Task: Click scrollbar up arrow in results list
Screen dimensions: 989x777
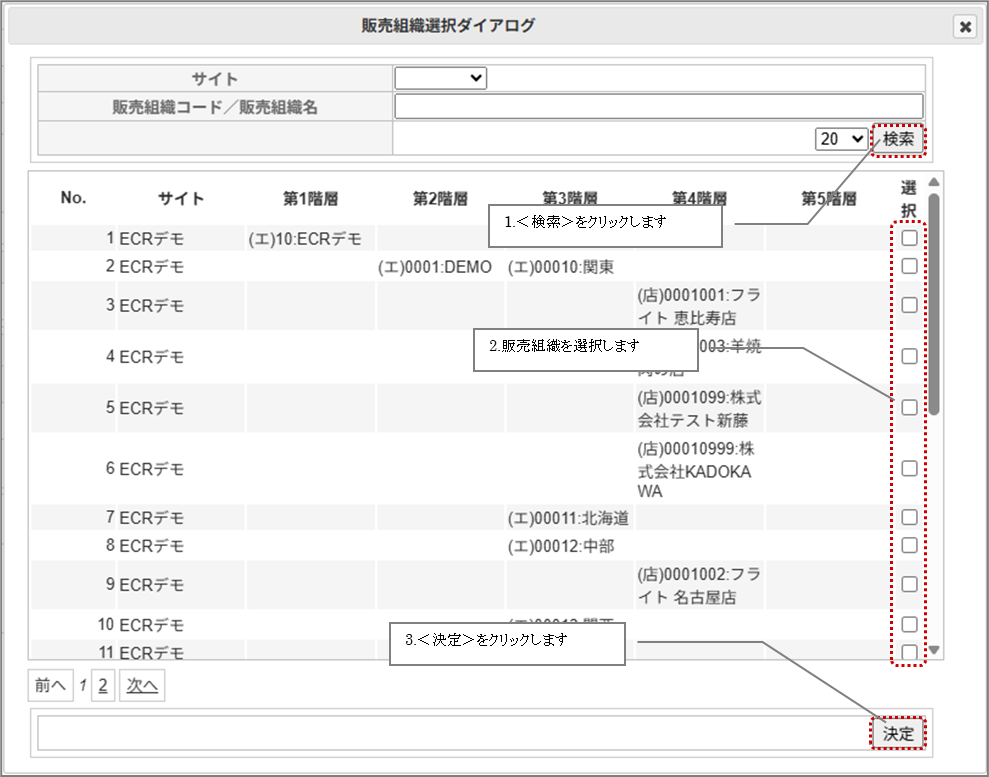Action: (934, 182)
